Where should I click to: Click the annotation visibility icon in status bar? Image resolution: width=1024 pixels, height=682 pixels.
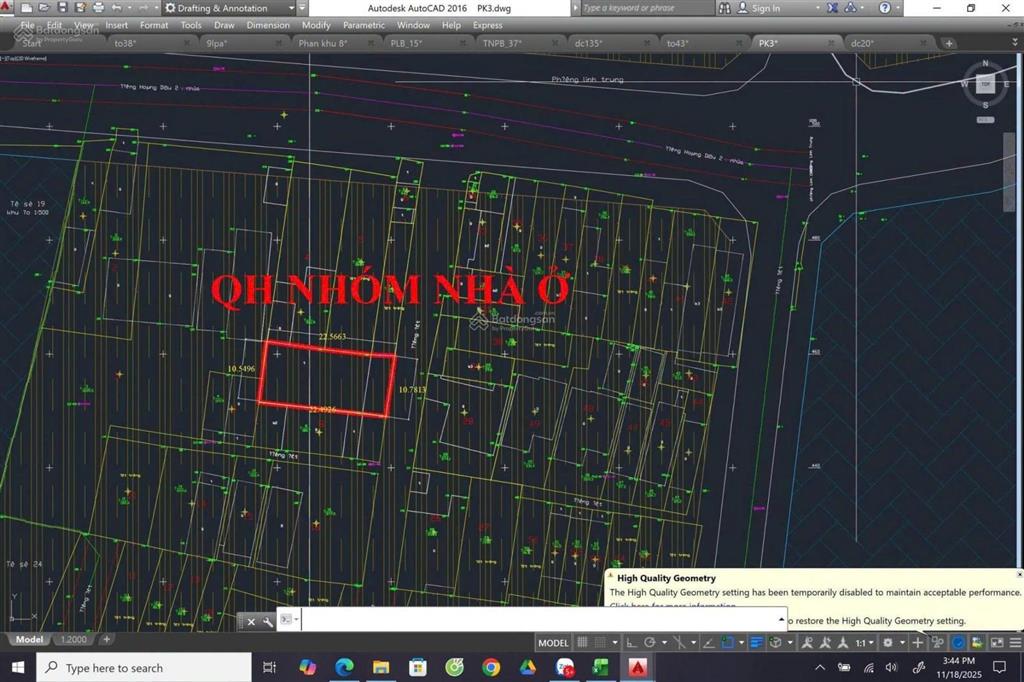pos(807,643)
